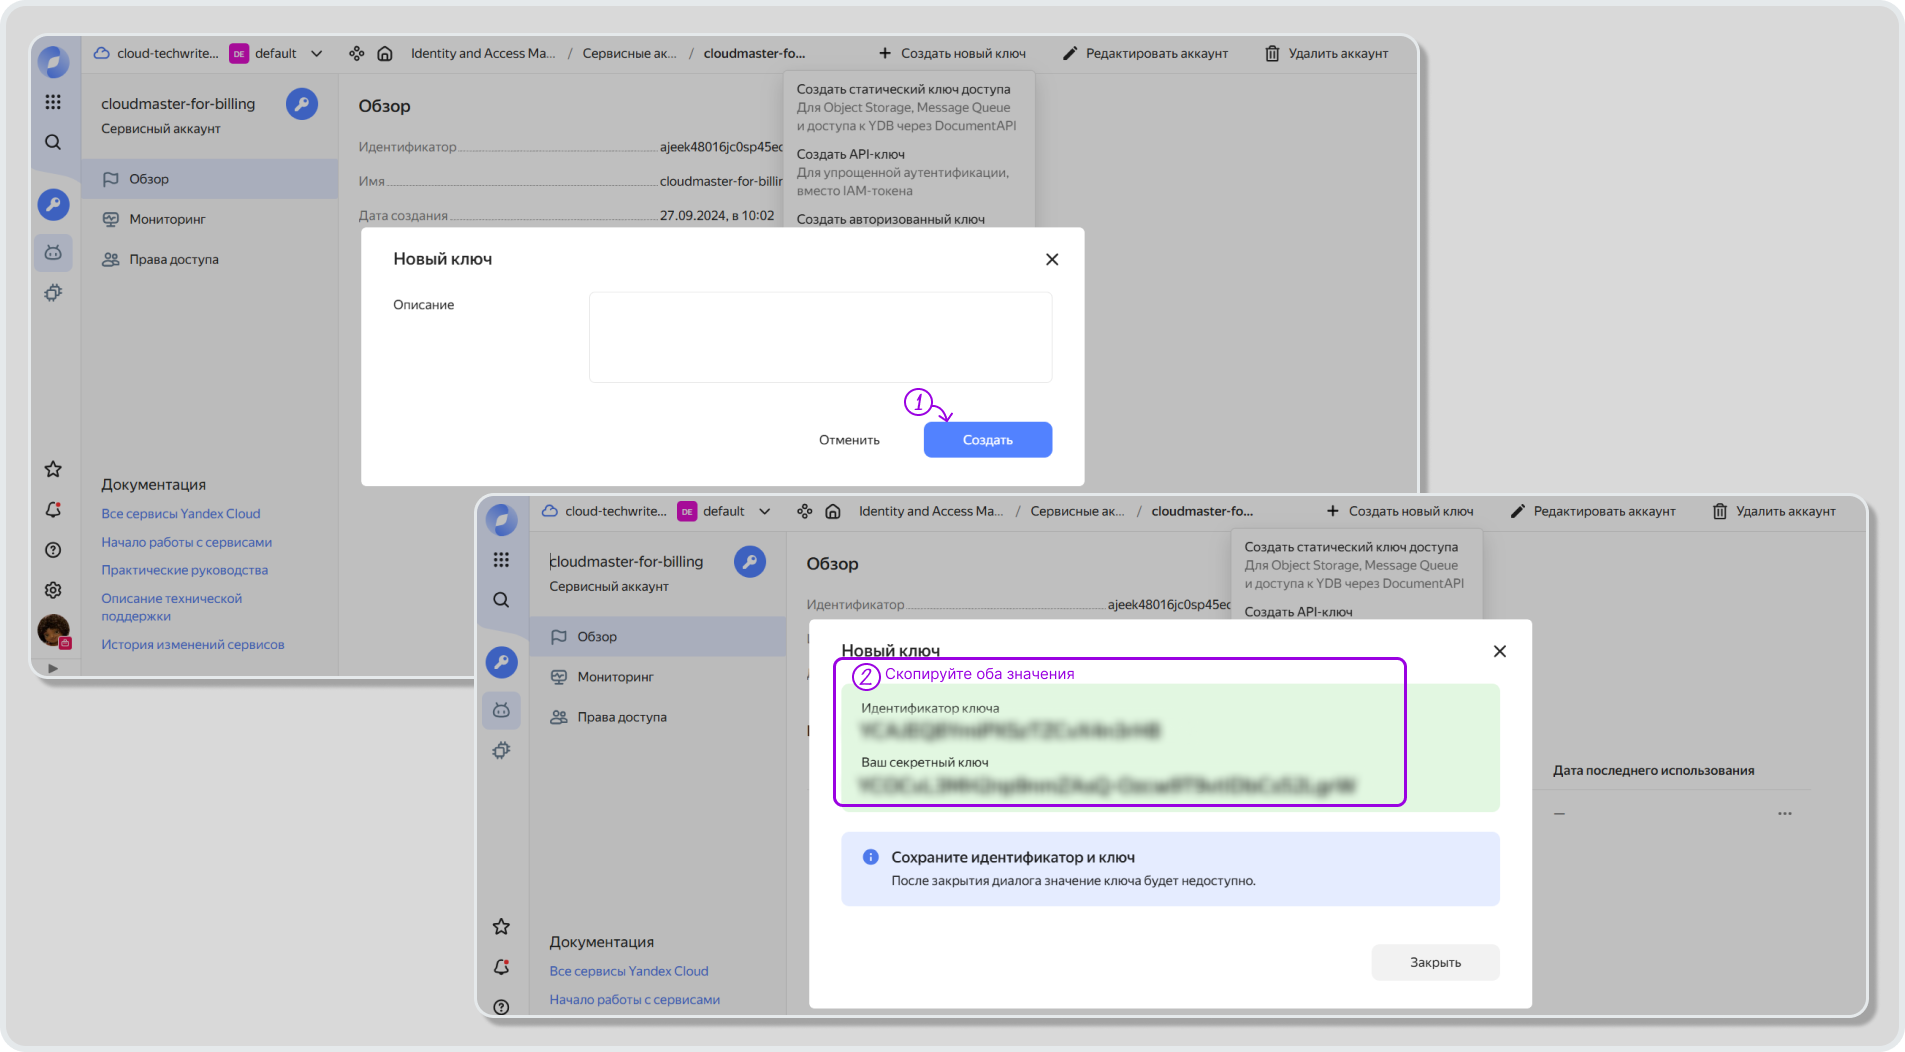Click the search magnifier icon, bottom window

tap(501, 600)
